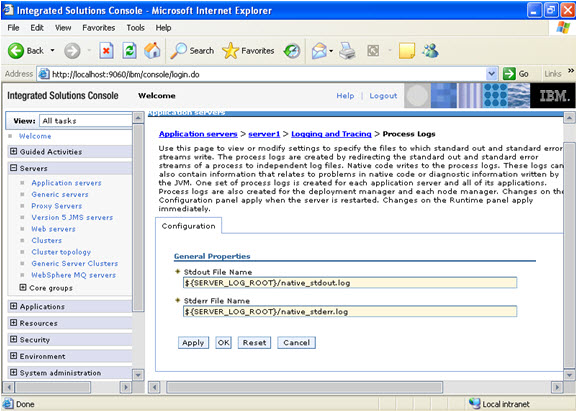The height and width of the screenshot is (411, 576).
Task: Expand the Security section
Action: (x=14, y=339)
